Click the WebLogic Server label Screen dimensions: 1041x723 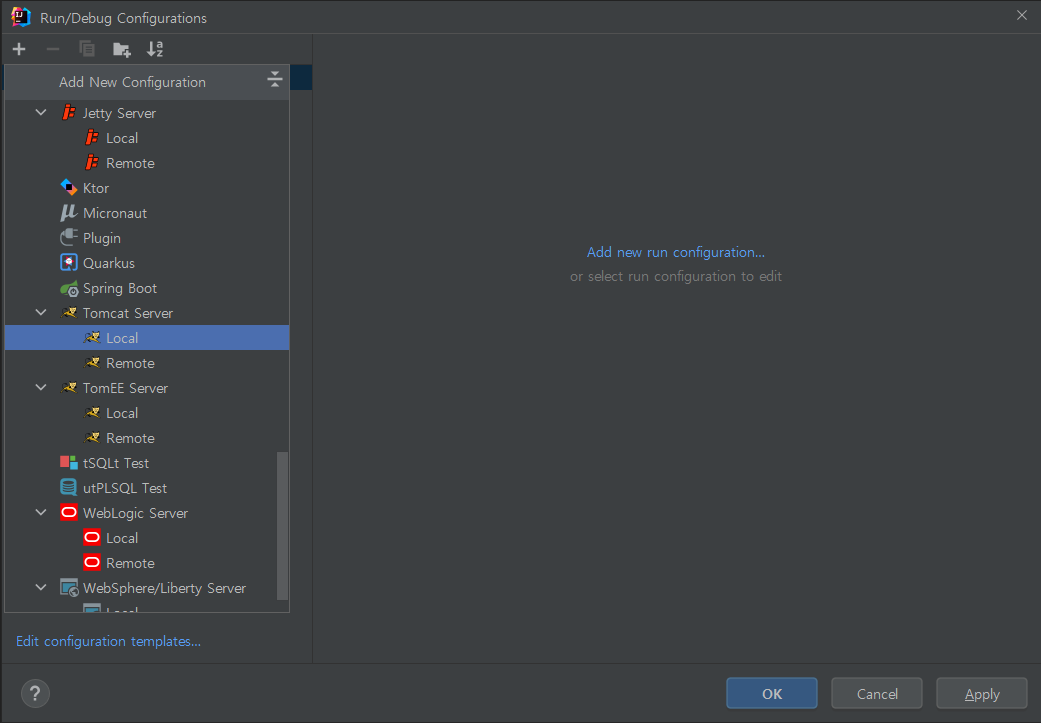click(x=135, y=513)
